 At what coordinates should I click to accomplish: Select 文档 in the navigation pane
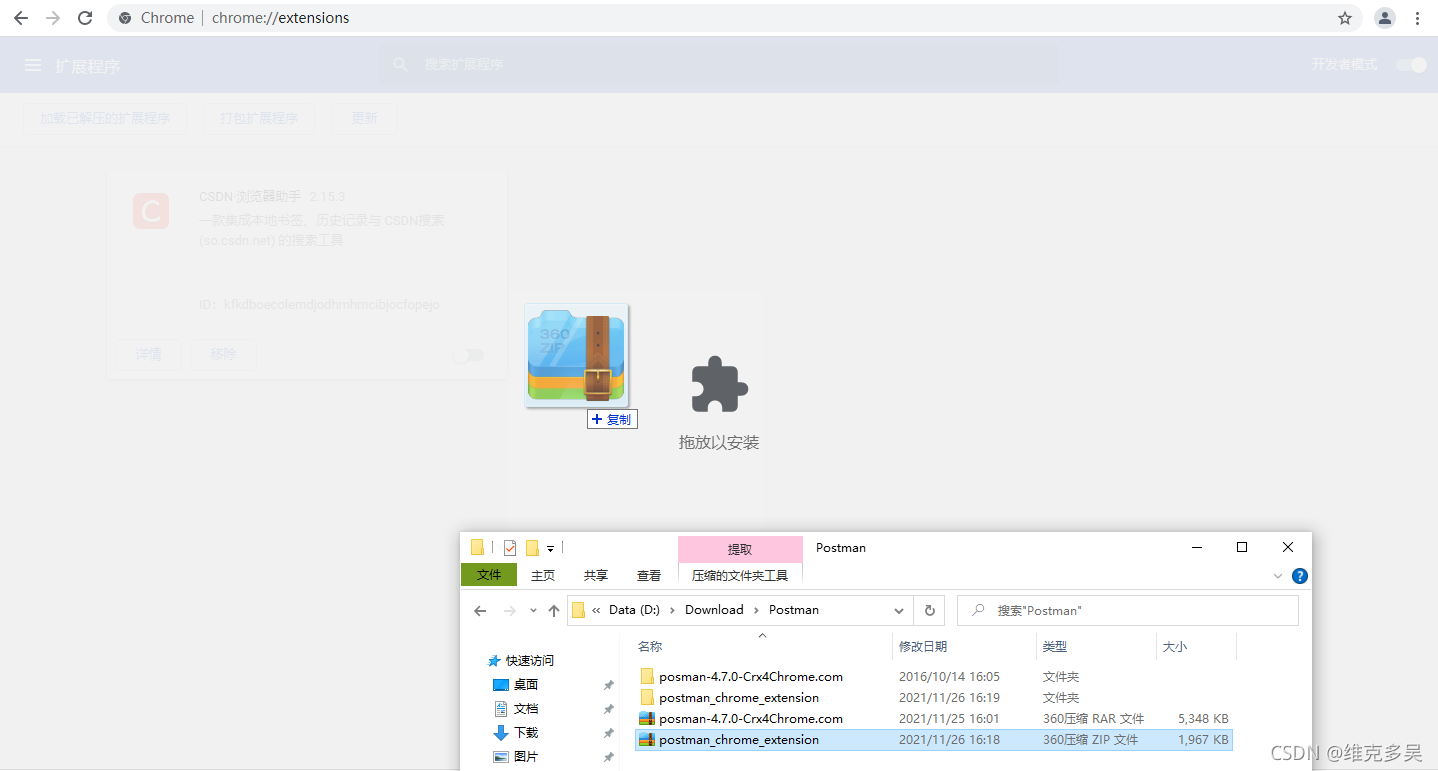(x=526, y=709)
